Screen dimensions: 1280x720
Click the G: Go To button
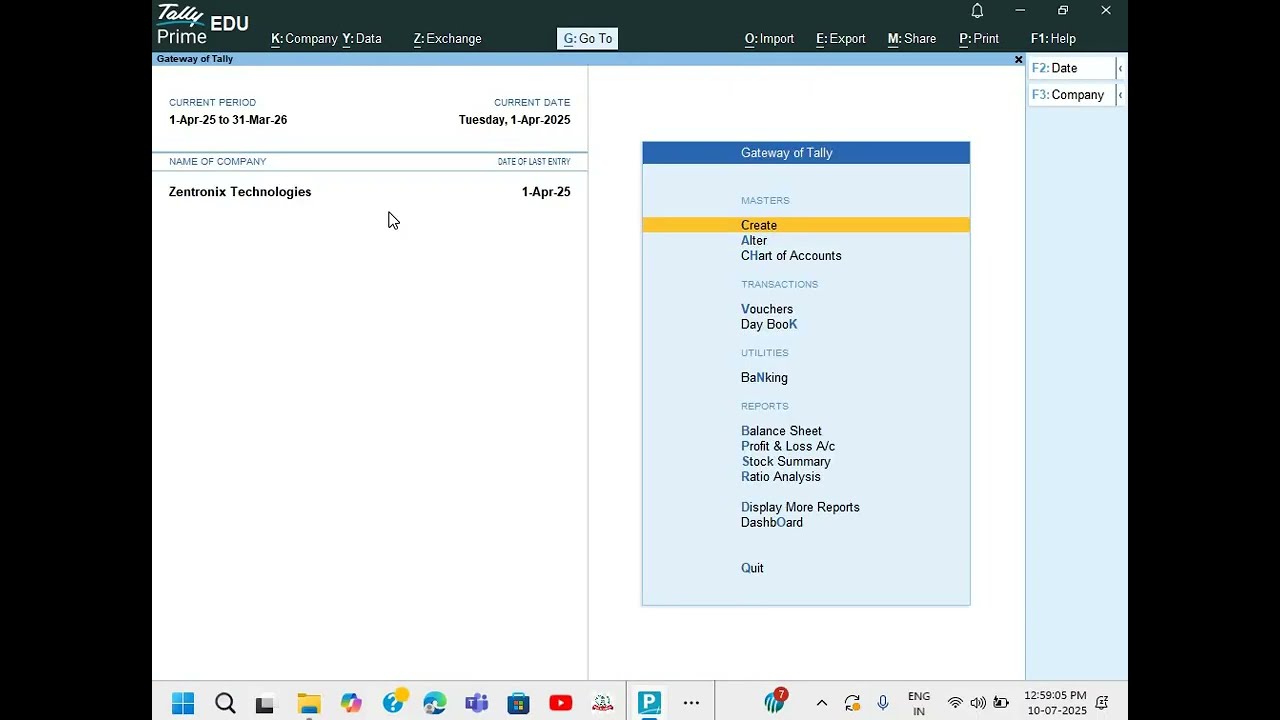[587, 39]
